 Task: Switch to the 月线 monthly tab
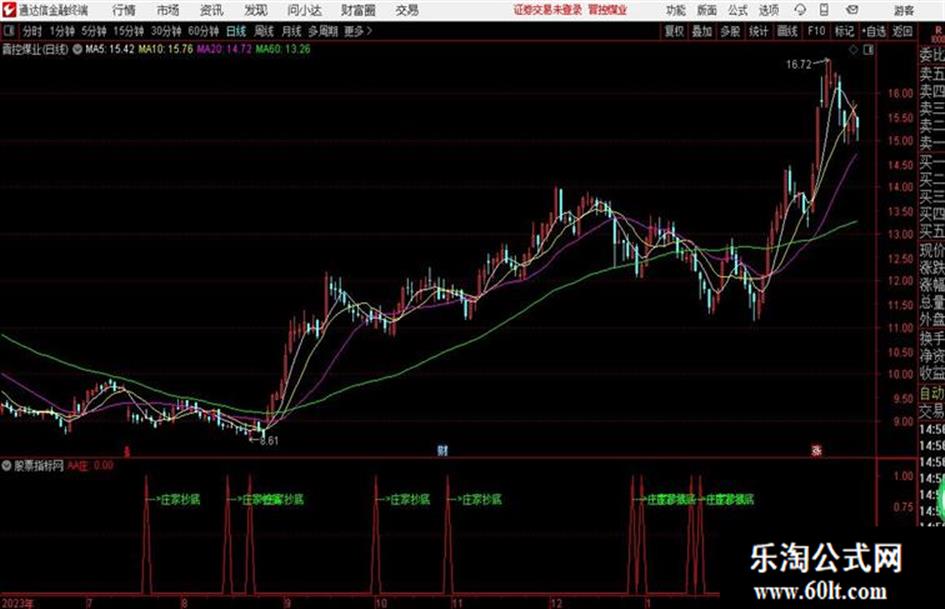[292, 31]
